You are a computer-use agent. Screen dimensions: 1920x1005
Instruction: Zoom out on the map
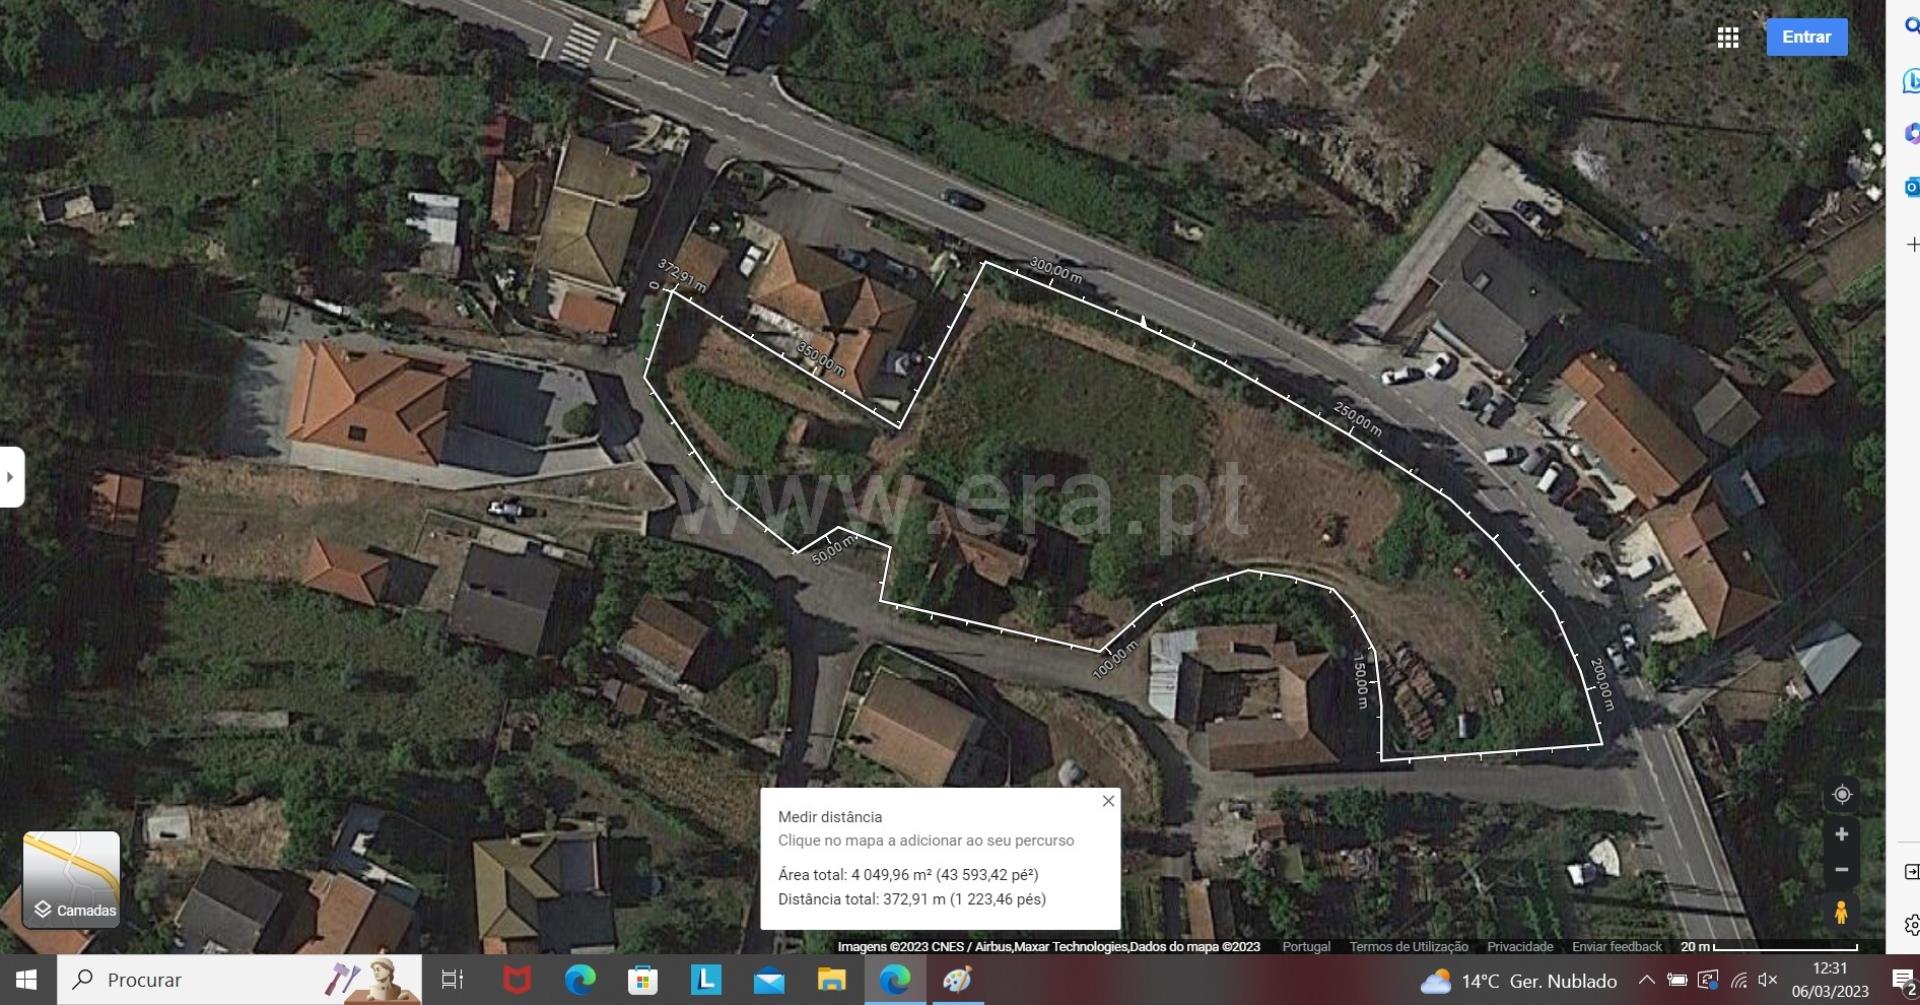(x=1842, y=870)
